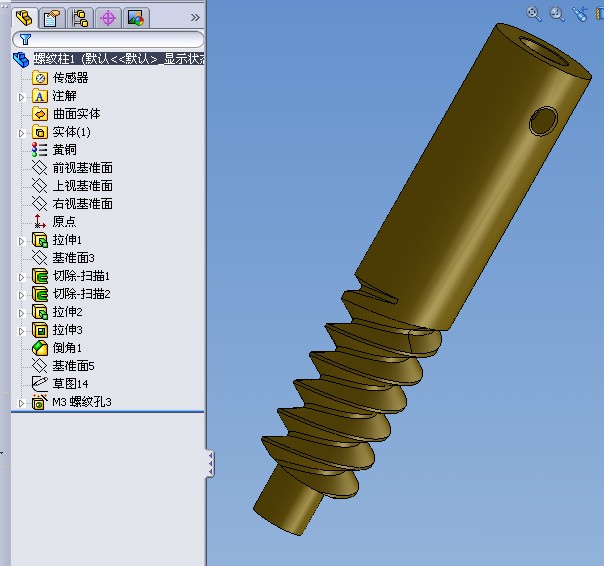Screen dimensions: 604x566
Task: Click the sensors folder icon
Action: click(40, 78)
